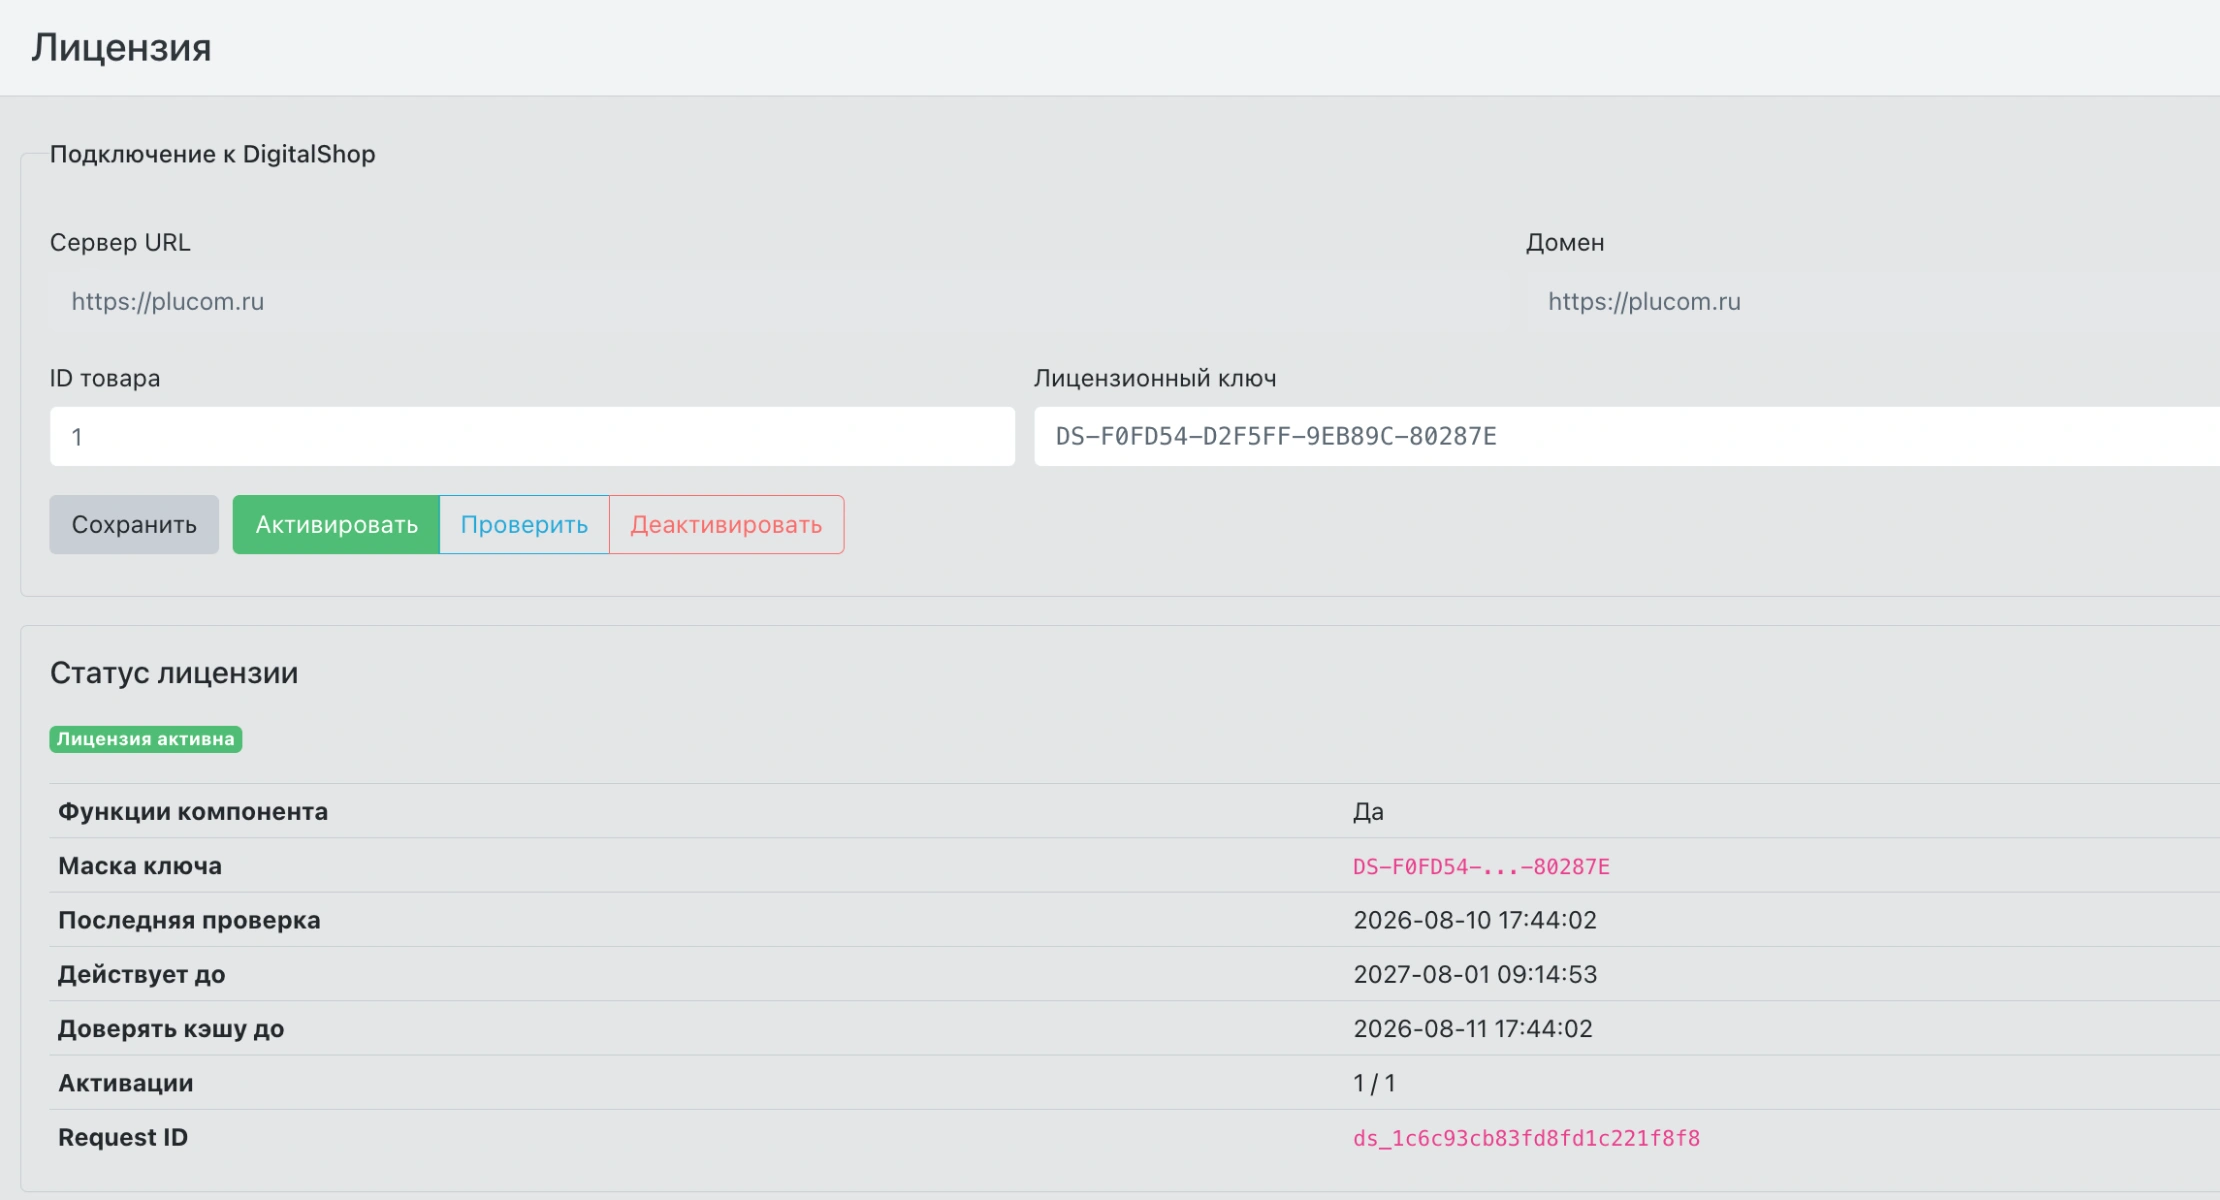Click Request ID value ds_1c6c93cb83fd8fd1c221f8f8
Image resolution: width=2220 pixels, height=1200 pixels.
point(1526,1138)
